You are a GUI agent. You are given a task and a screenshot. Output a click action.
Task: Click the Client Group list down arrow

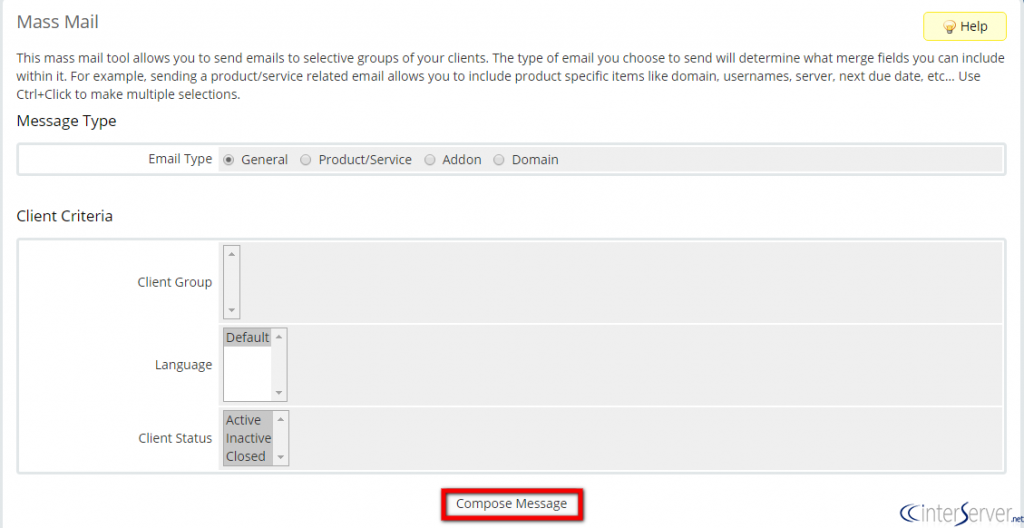232,310
